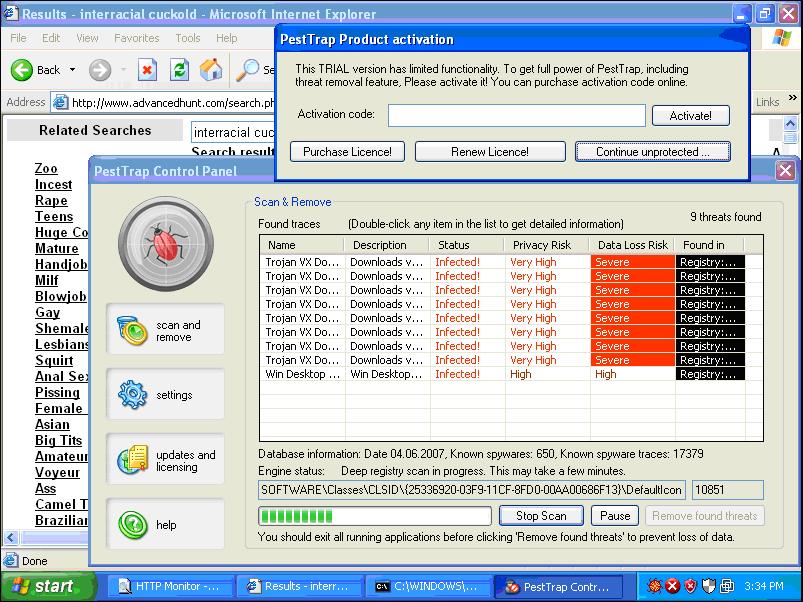This screenshot has height=602, width=803.
Task: Click the PestTrap bug icon in system tray
Action: (653, 586)
